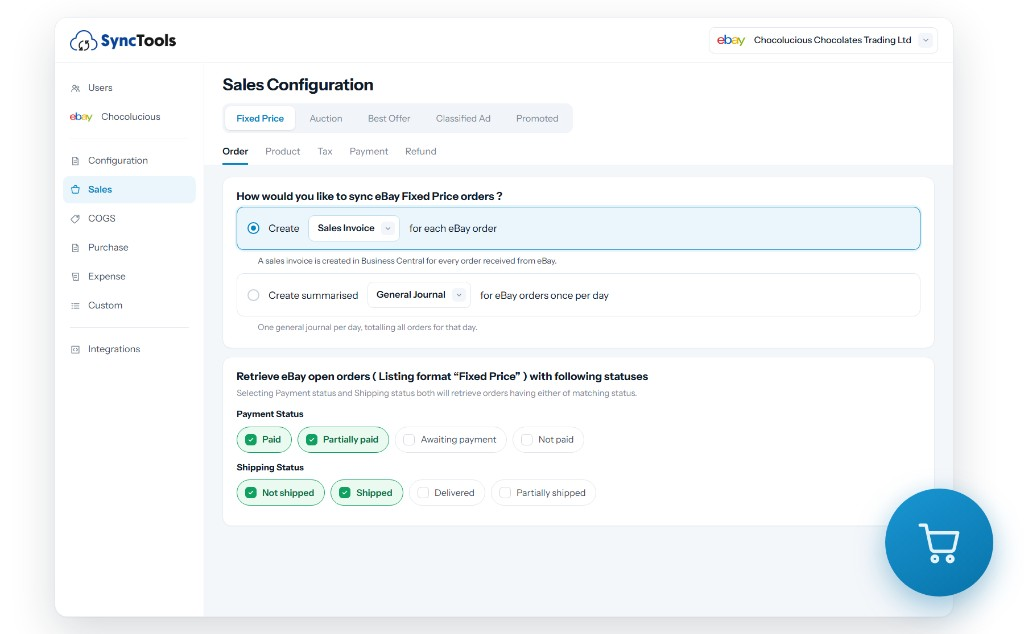Click the blue shopping cart circle

pyautogui.click(x=938, y=543)
